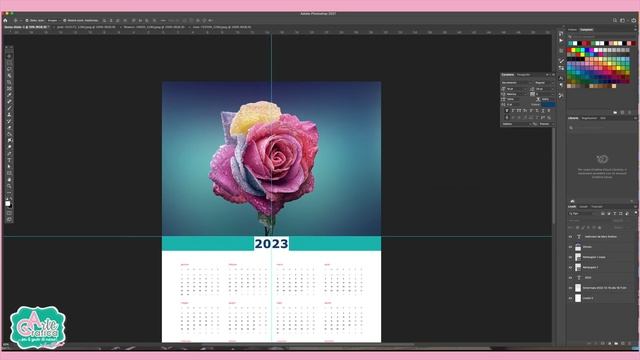Viewport: 640px width, 360px height.
Task: Open the Actions panel play icon in dock
Action: tap(561, 41)
